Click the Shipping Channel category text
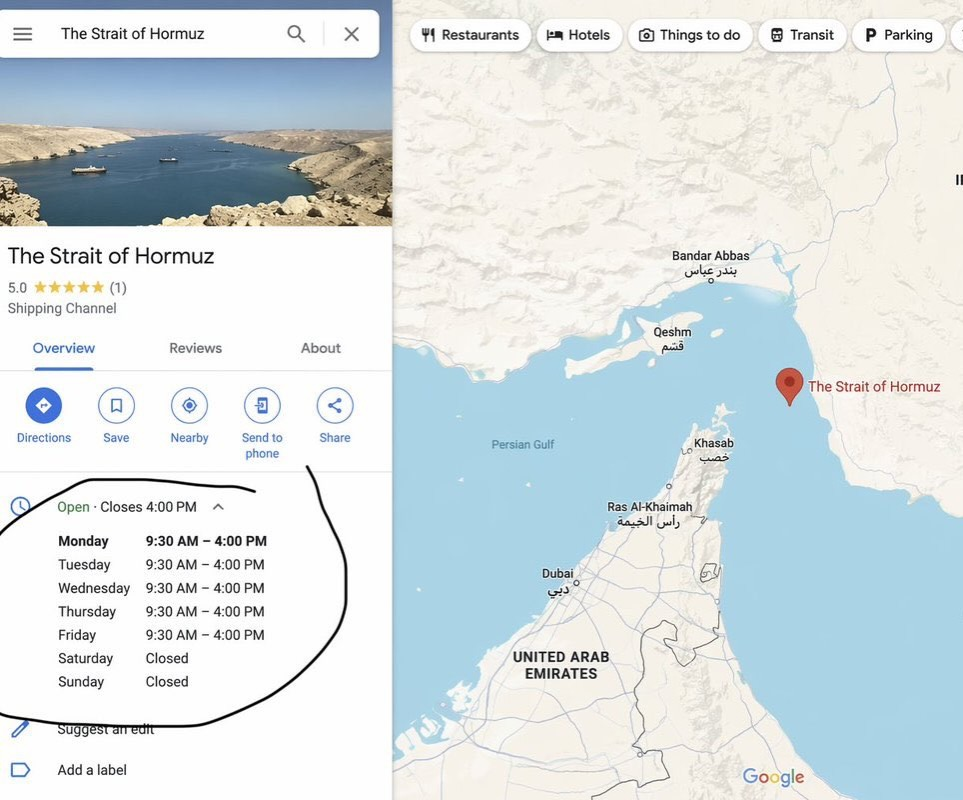Screen dimensions: 963x800 pyautogui.click(x=62, y=308)
